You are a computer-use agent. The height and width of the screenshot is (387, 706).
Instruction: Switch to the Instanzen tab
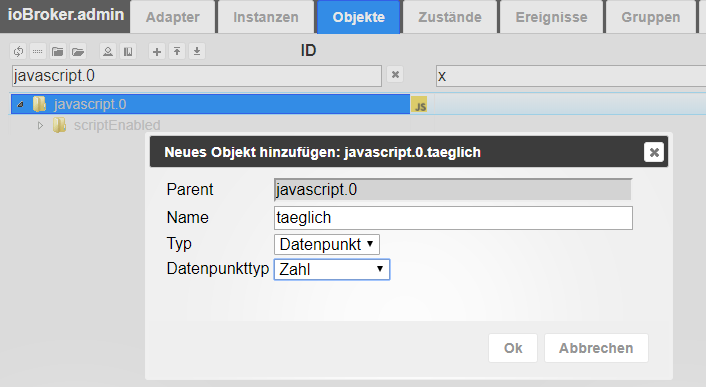[x=266, y=17]
